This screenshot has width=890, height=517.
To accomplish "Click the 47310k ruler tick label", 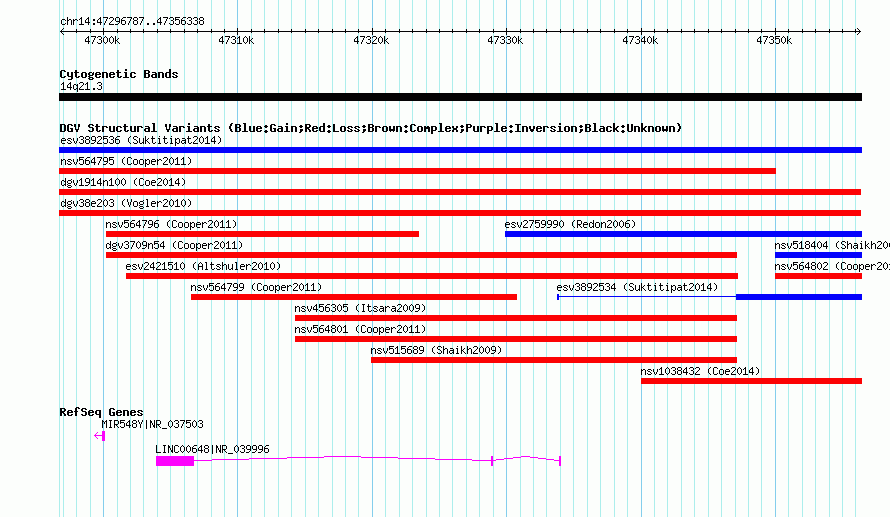I will point(236,40).
